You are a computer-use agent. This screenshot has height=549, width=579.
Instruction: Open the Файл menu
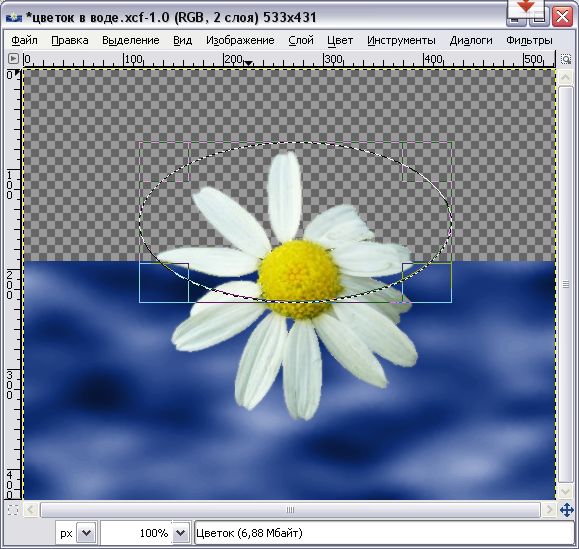click(24, 40)
